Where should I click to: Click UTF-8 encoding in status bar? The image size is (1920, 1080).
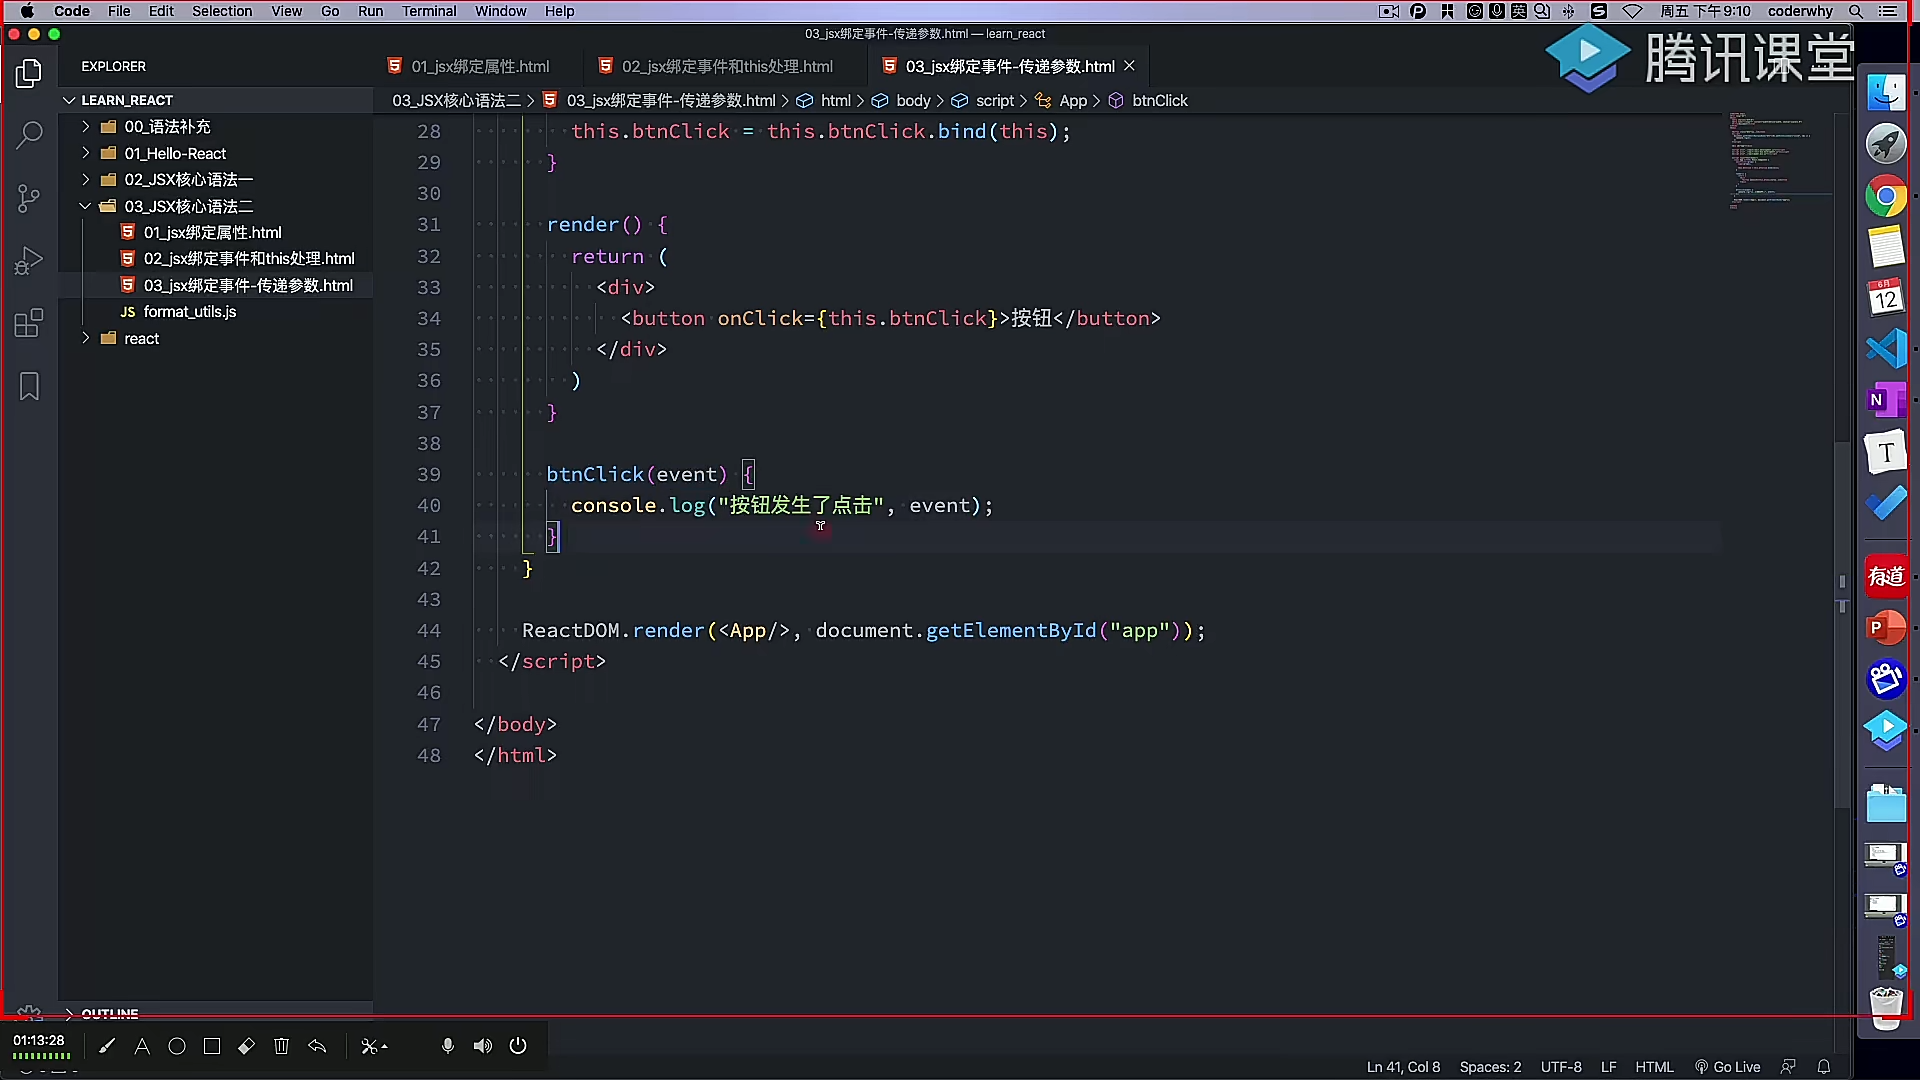(x=1561, y=1067)
